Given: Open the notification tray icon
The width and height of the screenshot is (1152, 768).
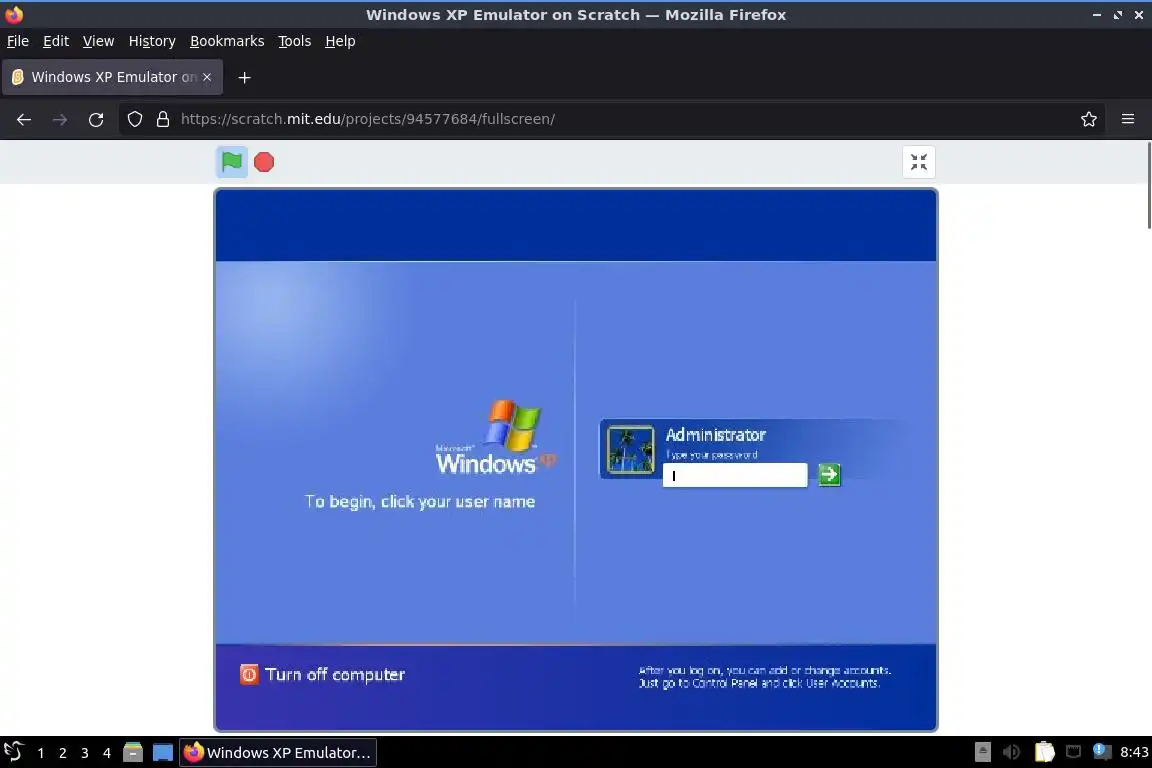Looking at the screenshot, I should (x=1101, y=751).
